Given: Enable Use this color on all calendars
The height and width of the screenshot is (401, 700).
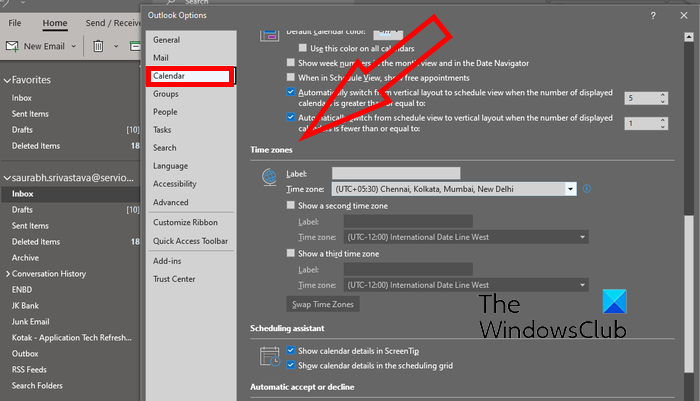Looking at the screenshot, I should tap(303, 48).
